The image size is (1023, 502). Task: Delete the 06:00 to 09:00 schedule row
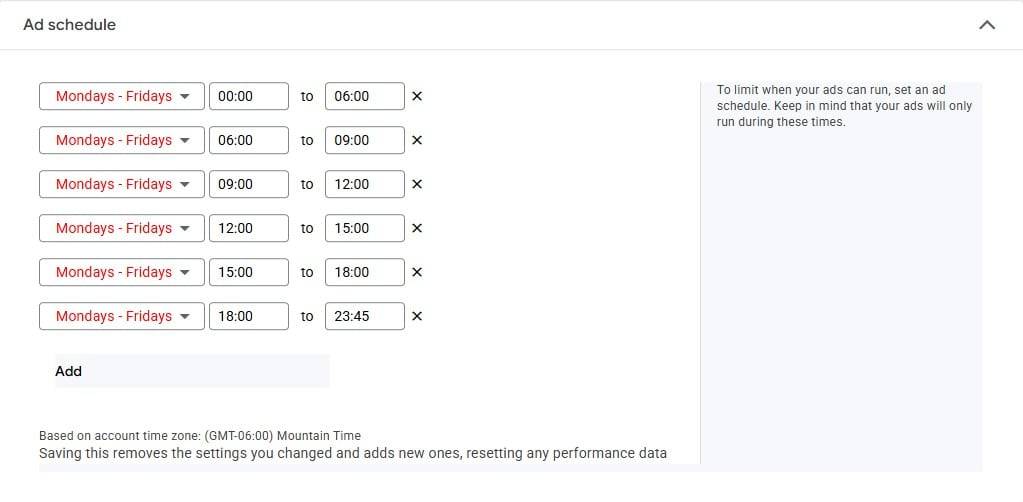[417, 141]
